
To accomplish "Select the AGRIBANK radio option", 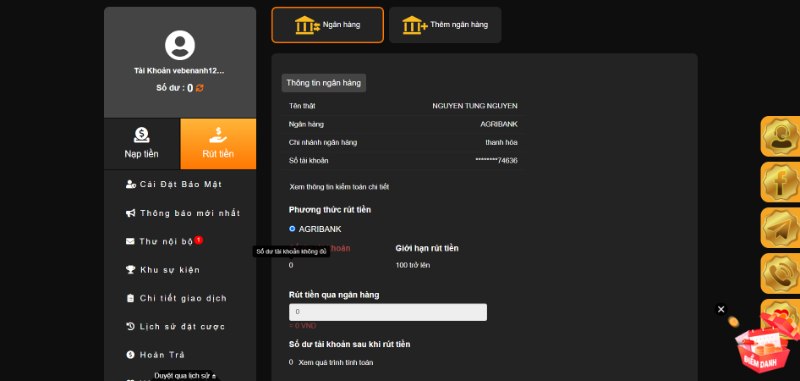I will point(292,229).
